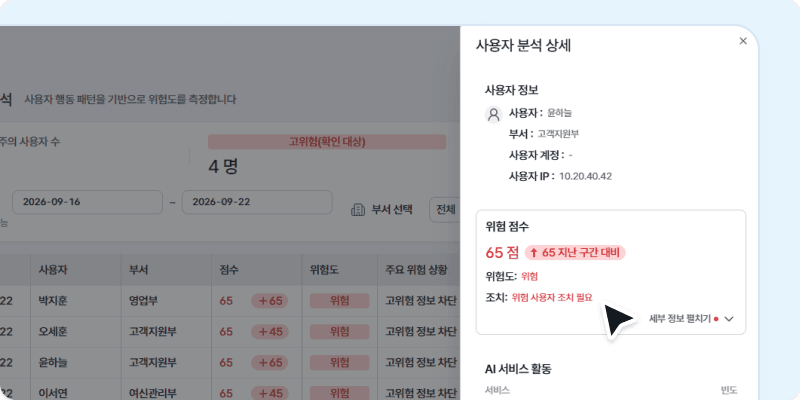The height and width of the screenshot is (400, 800).
Task: Close the 사용자 분석 상세 panel
Action: [743, 41]
